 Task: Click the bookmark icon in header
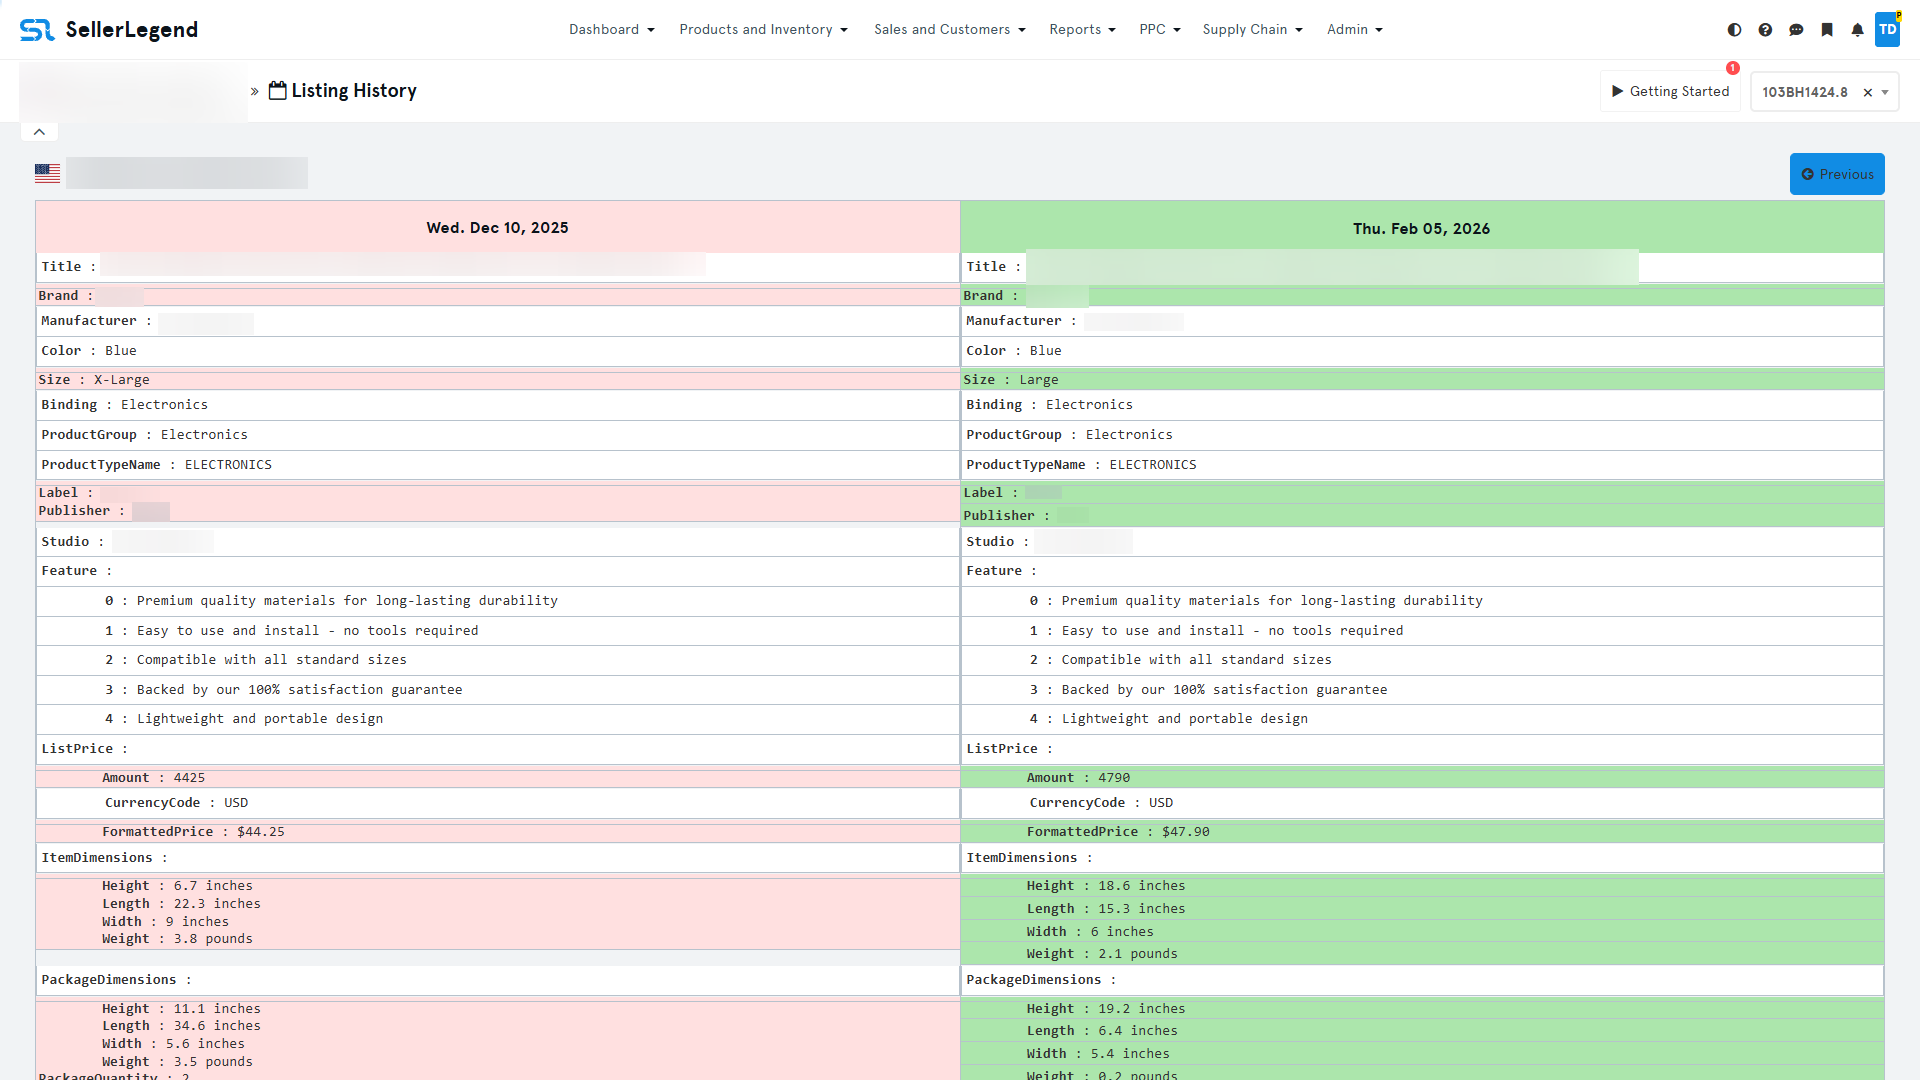click(x=1827, y=30)
